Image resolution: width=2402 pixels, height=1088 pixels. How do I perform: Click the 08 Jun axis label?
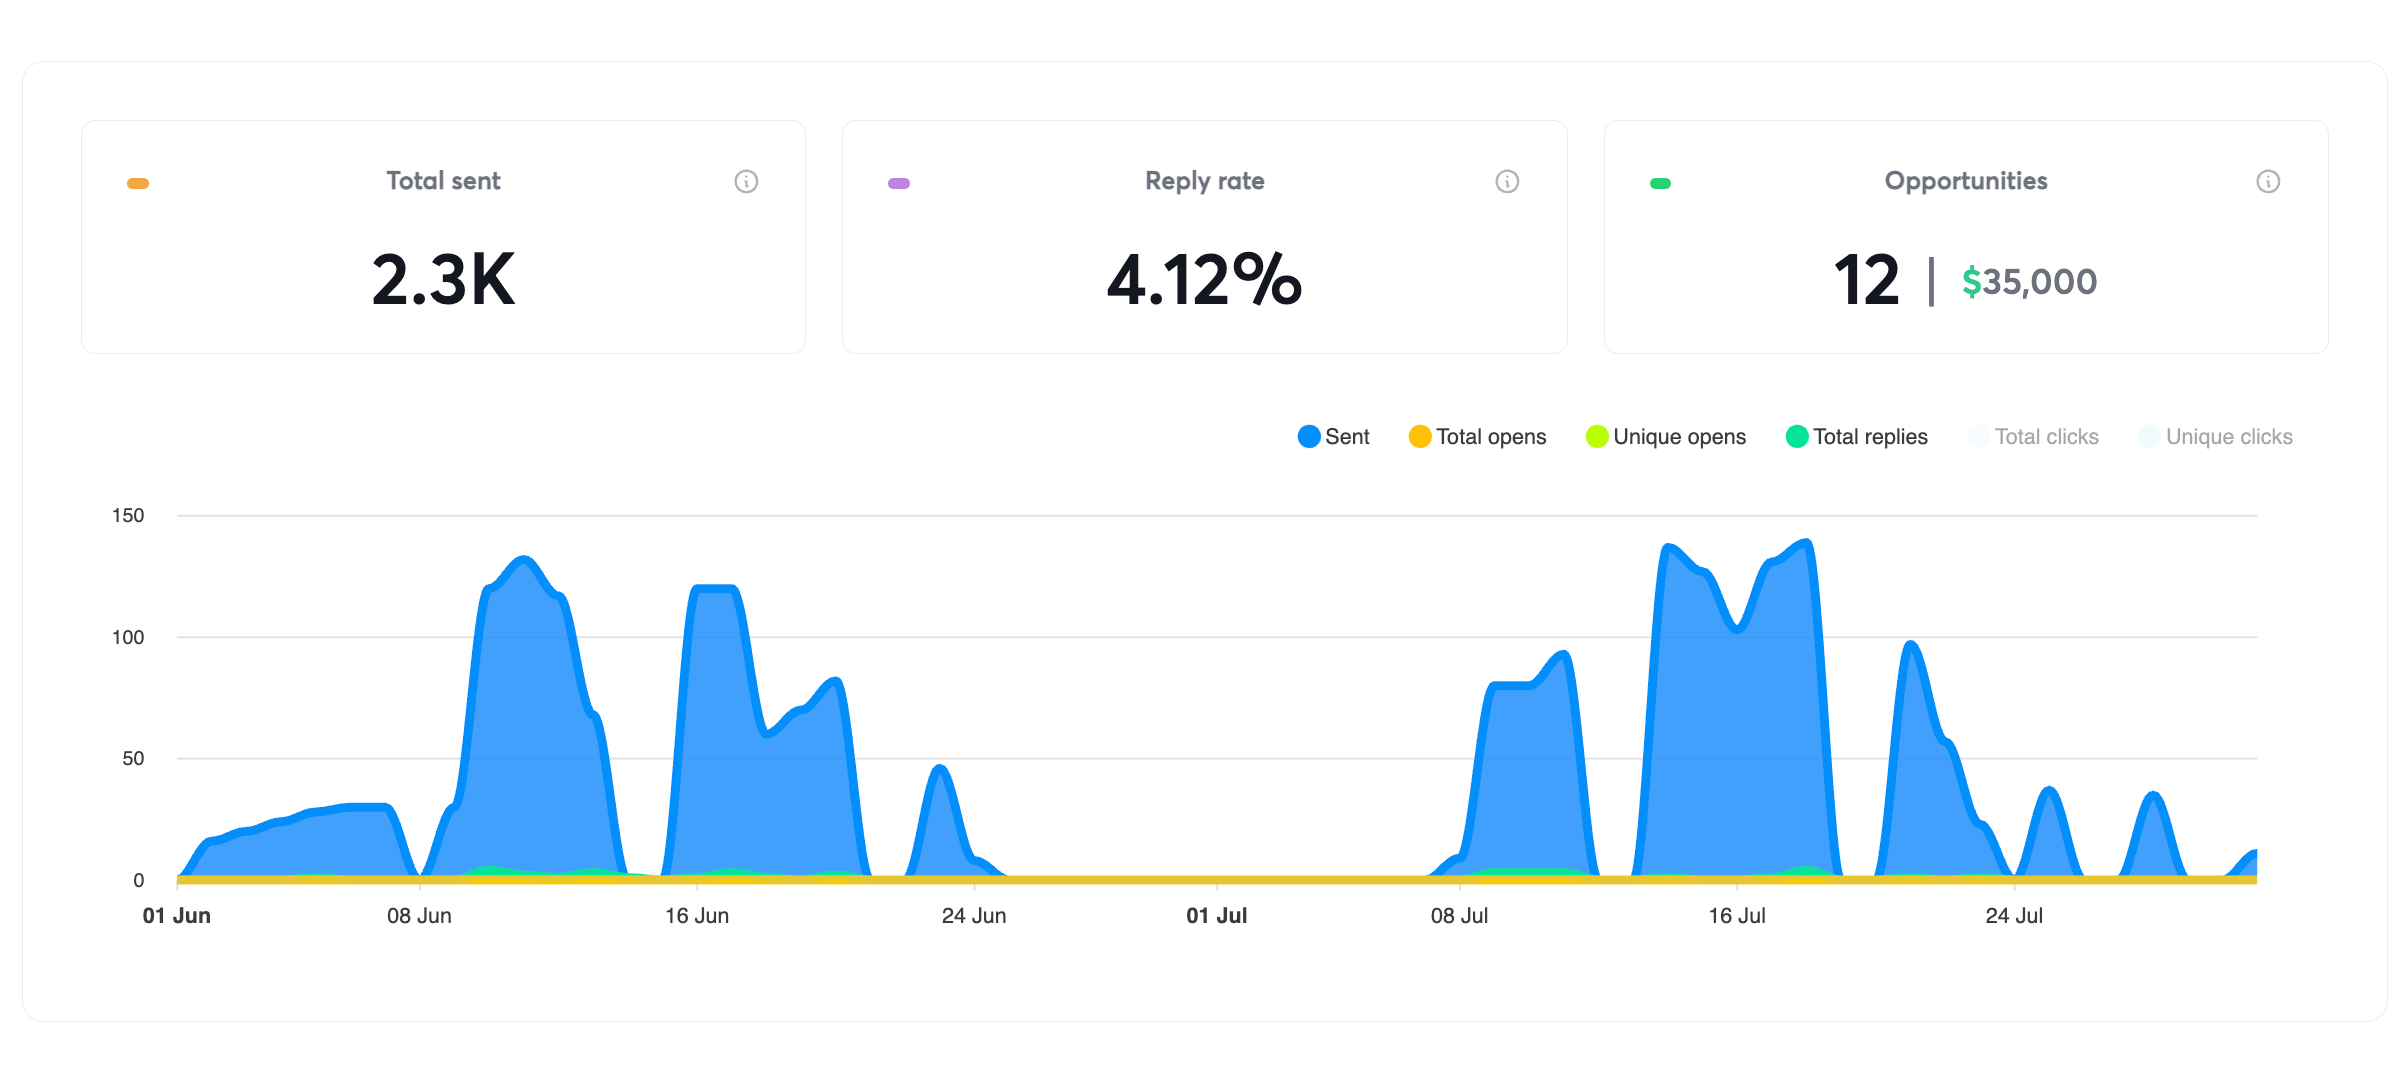coord(419,916)
